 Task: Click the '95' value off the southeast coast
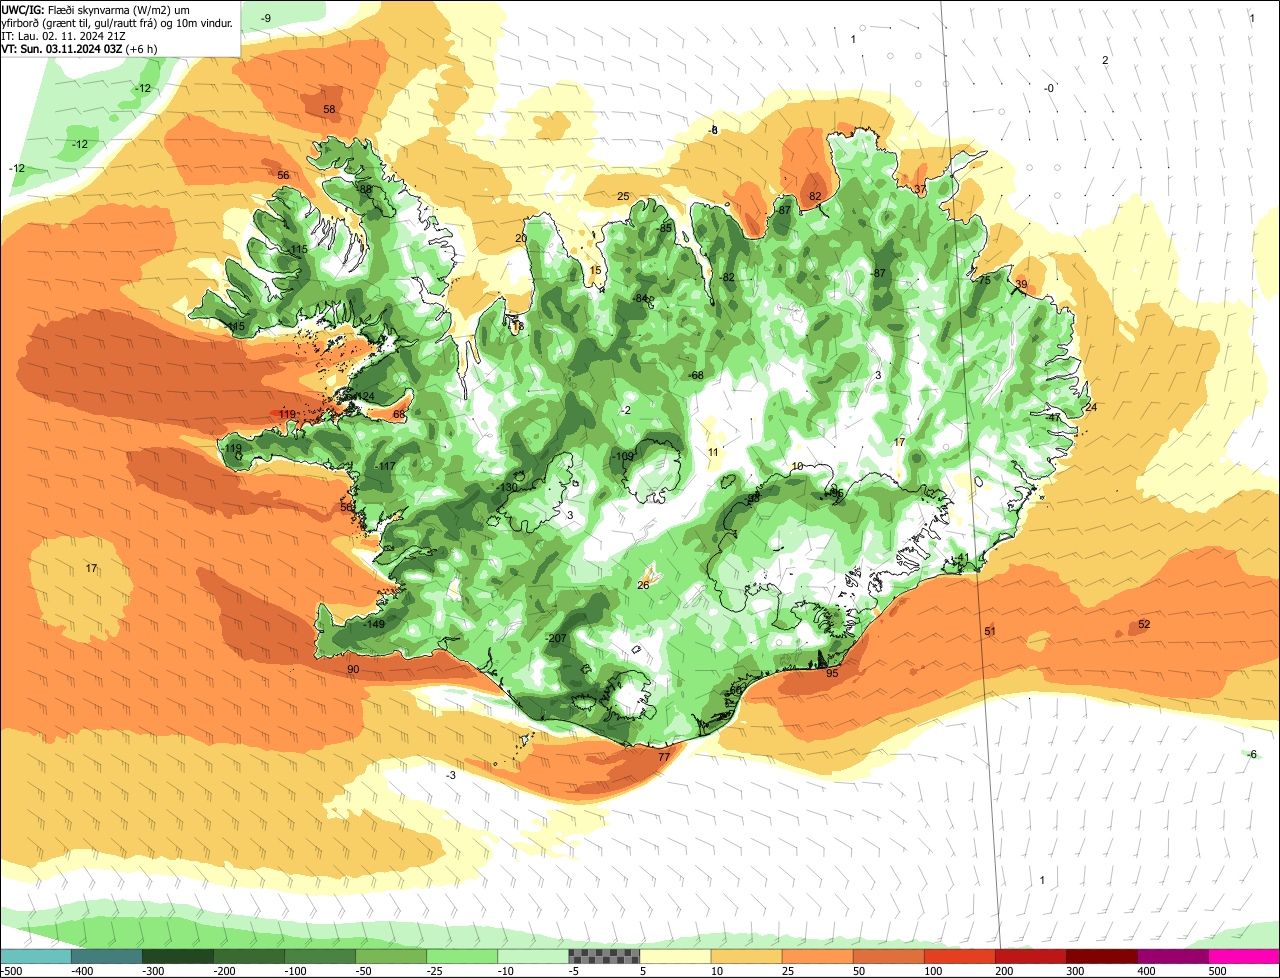tap(832, 673)
